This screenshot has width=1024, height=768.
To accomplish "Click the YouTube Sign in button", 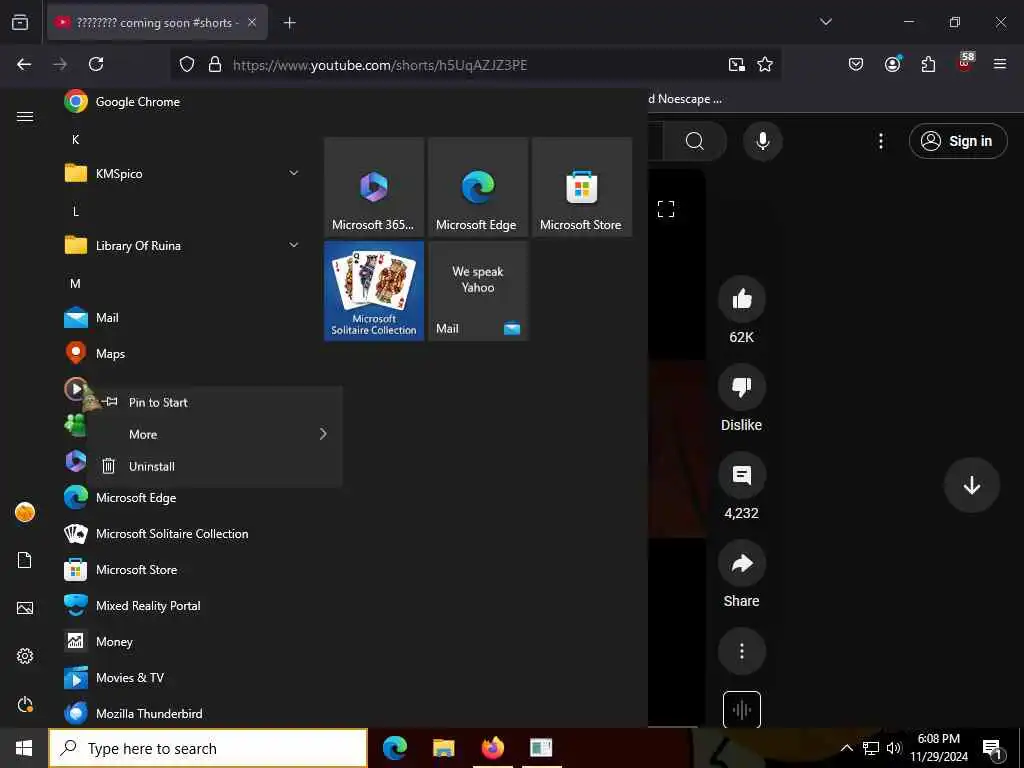I will click(x=958, y=141).
